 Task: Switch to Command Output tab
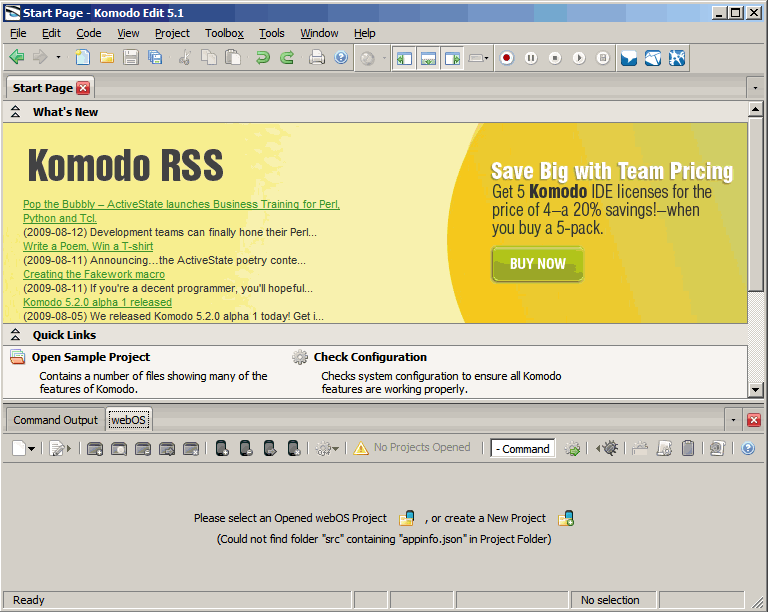tap(55, 420)
